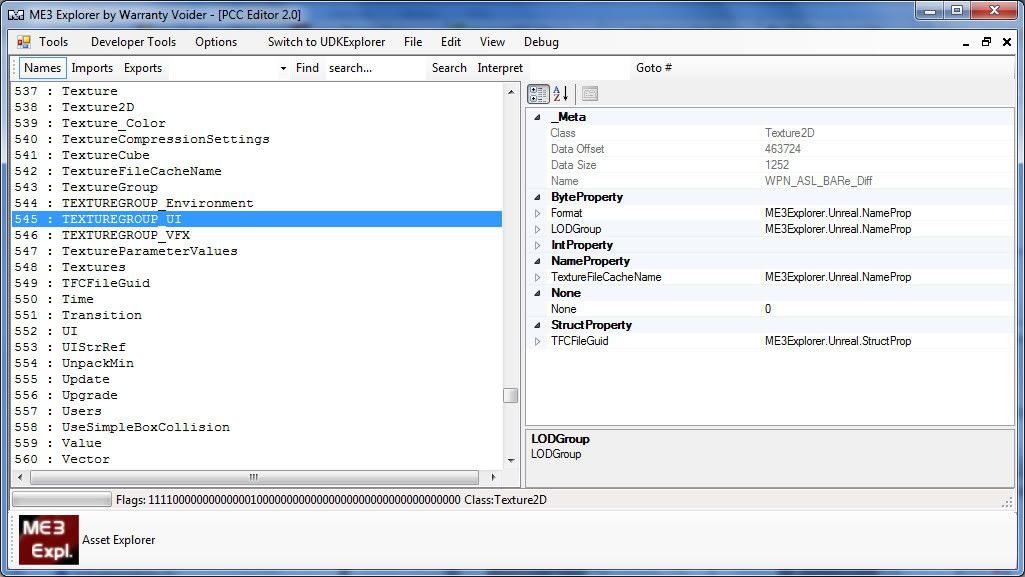Click the Tools menu icon
Screen dimensions: 1025x577
[24, 42]
